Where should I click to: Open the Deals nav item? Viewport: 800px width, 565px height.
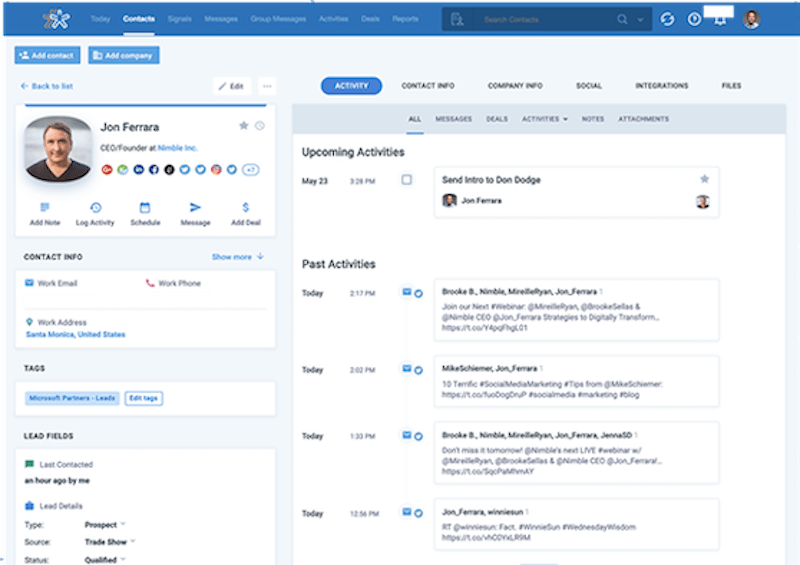pyautogui.click(x=370, y=19)
